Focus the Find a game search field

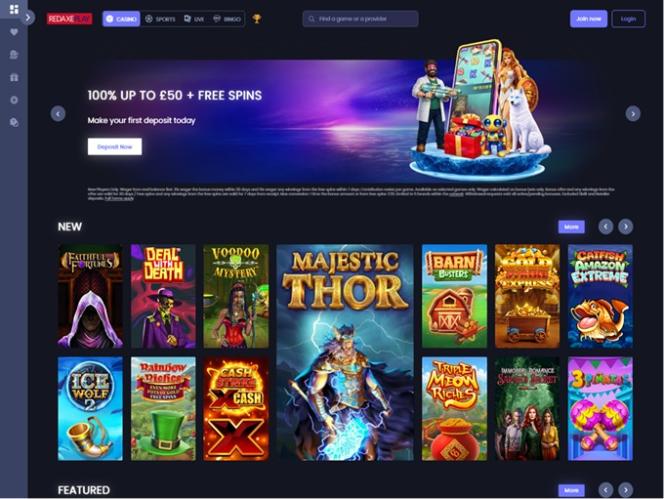(x=360, y=19)
